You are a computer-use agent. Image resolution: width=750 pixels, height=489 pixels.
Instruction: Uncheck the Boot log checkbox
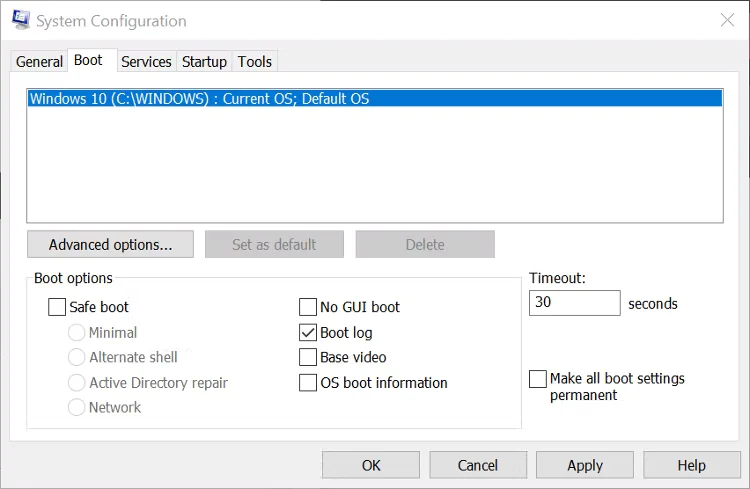[x=308, y=333]
